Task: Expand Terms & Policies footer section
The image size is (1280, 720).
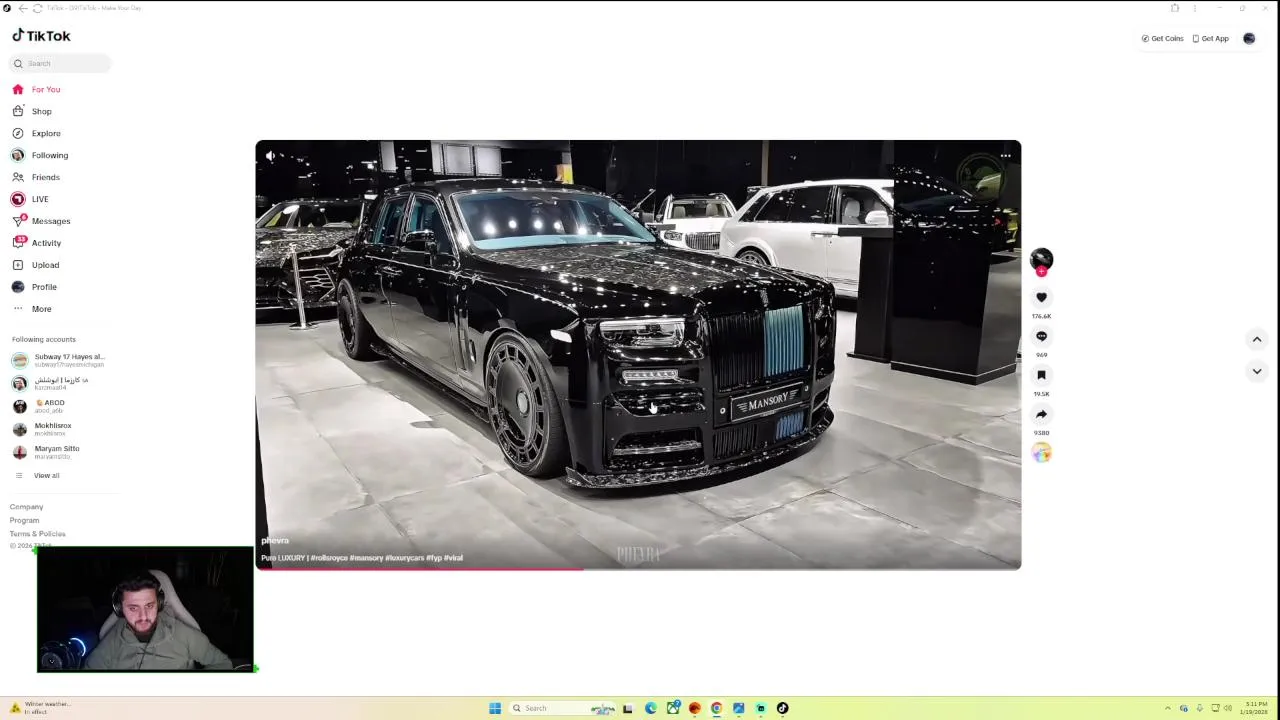Action: 38,534
